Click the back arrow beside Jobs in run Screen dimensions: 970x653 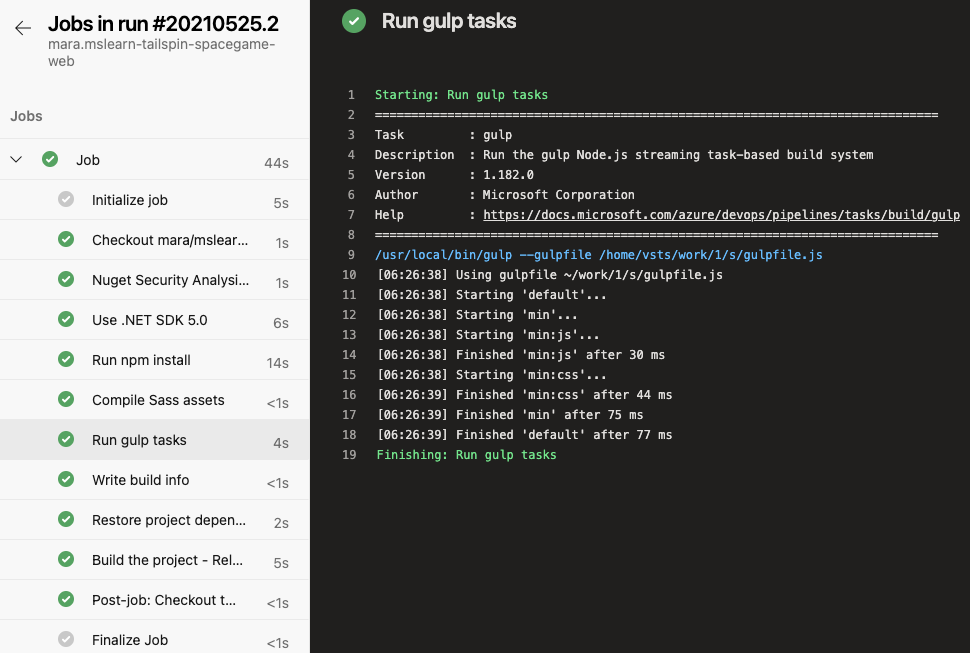point(22,28)
